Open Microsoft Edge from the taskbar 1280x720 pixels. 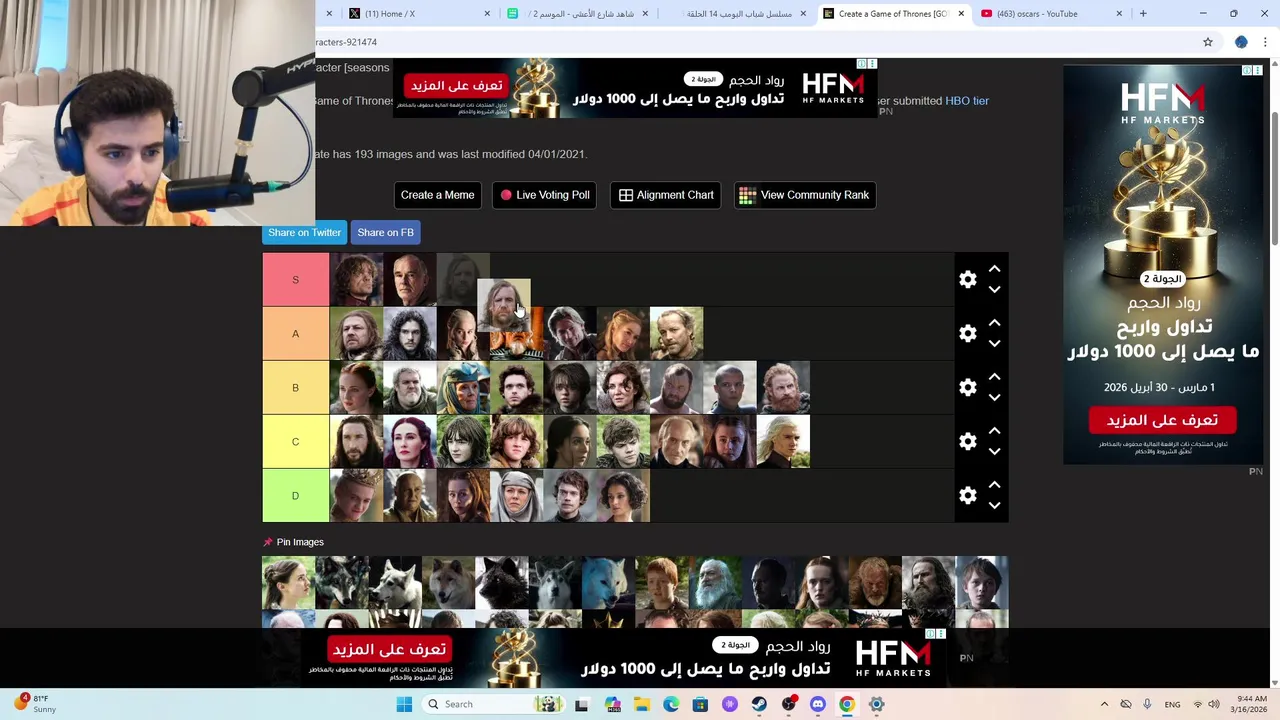click(x=671, y=704)
